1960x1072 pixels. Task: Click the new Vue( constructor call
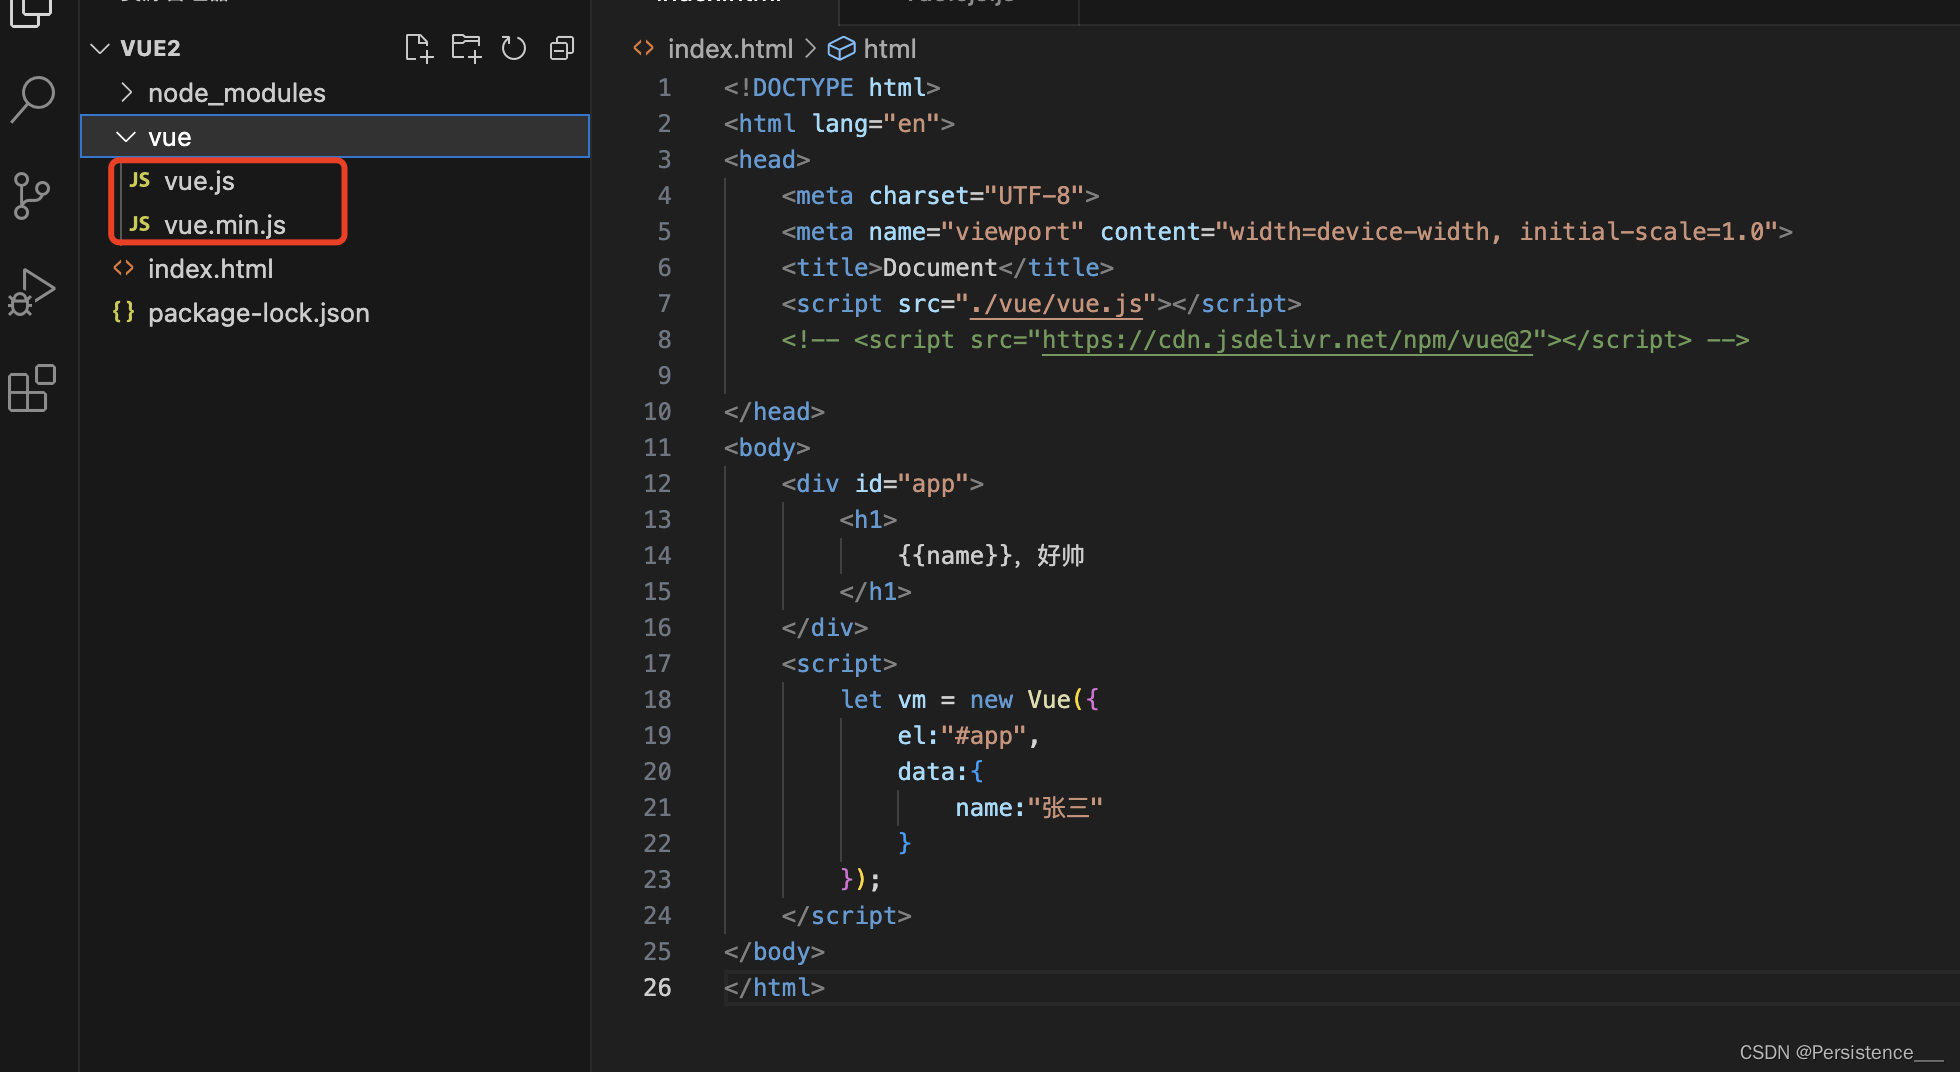(x=1034, y=700)
